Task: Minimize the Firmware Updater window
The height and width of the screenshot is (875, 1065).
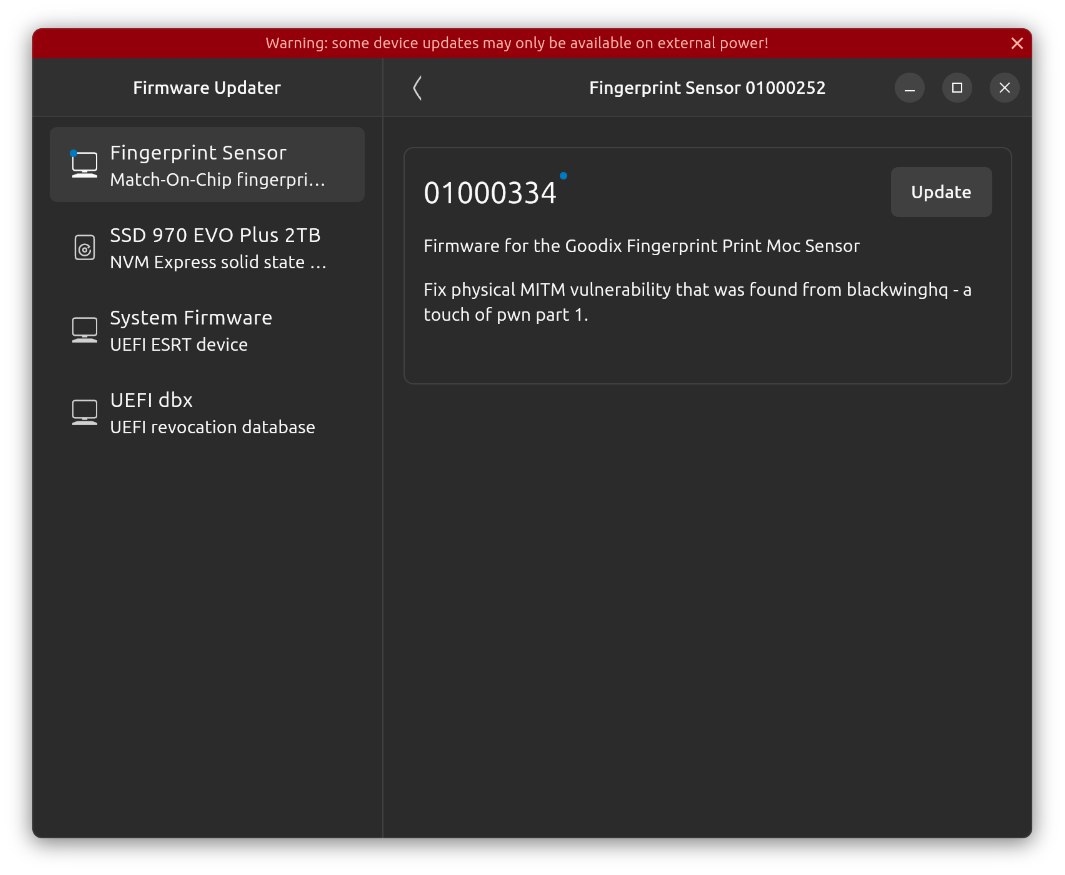Action: [x=909, y=88]
